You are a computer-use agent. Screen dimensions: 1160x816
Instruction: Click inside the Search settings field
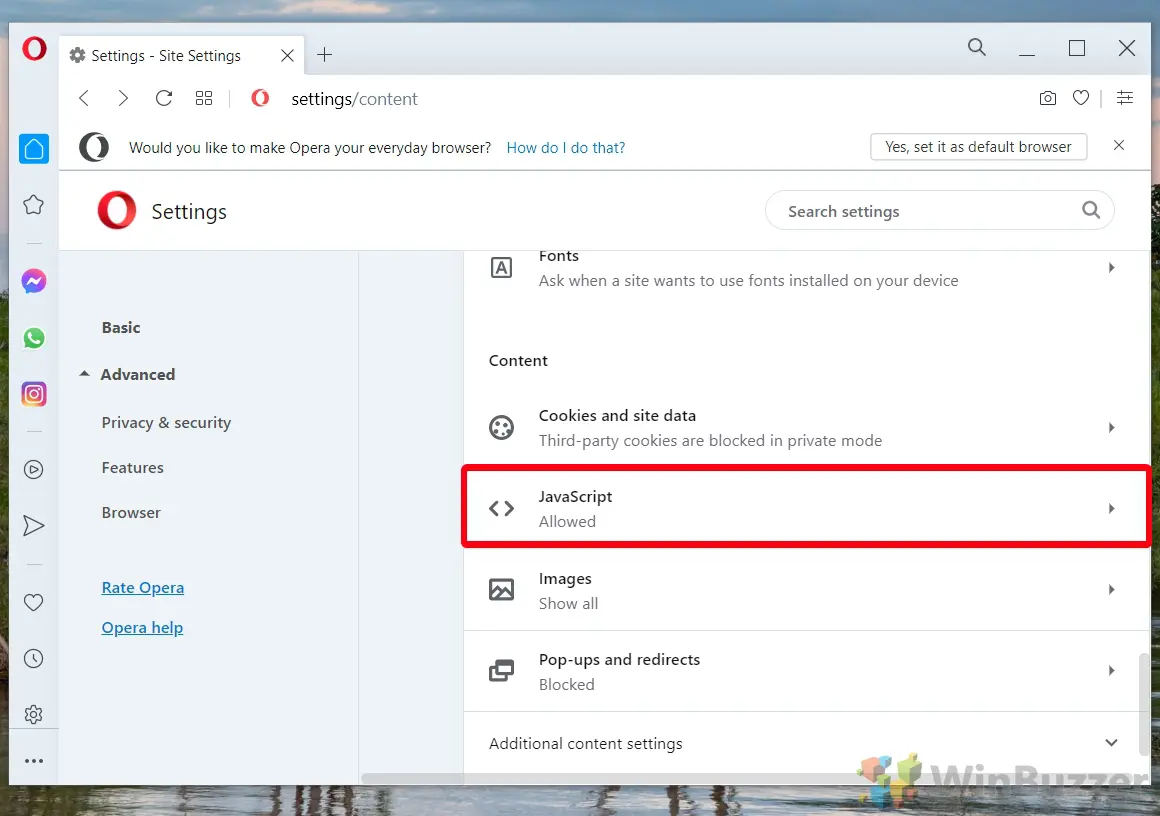(900, 211)
